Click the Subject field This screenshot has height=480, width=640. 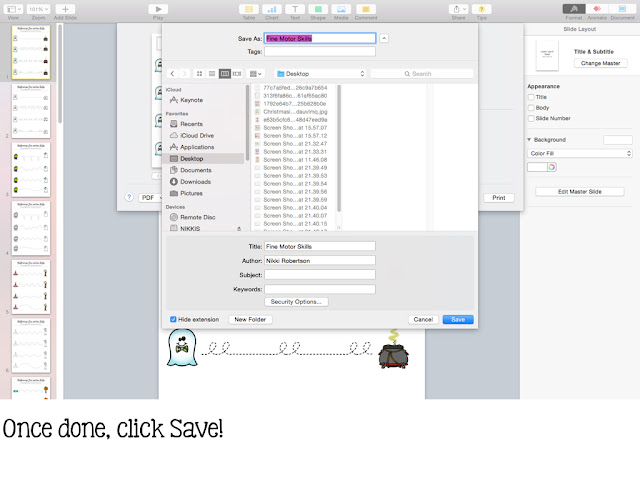coord(320,275)
